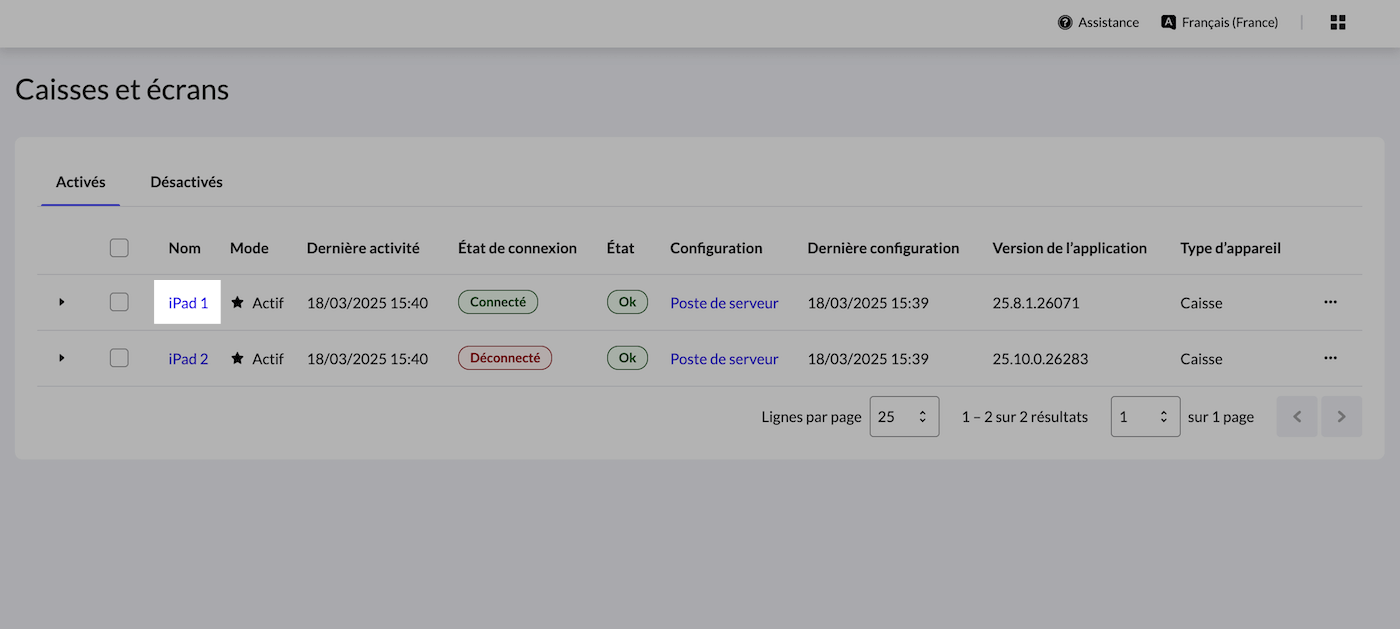This screenshot has width=1400, height=629.
Task: Go to the previous page arrow
Action: (x=1297, y=417)
